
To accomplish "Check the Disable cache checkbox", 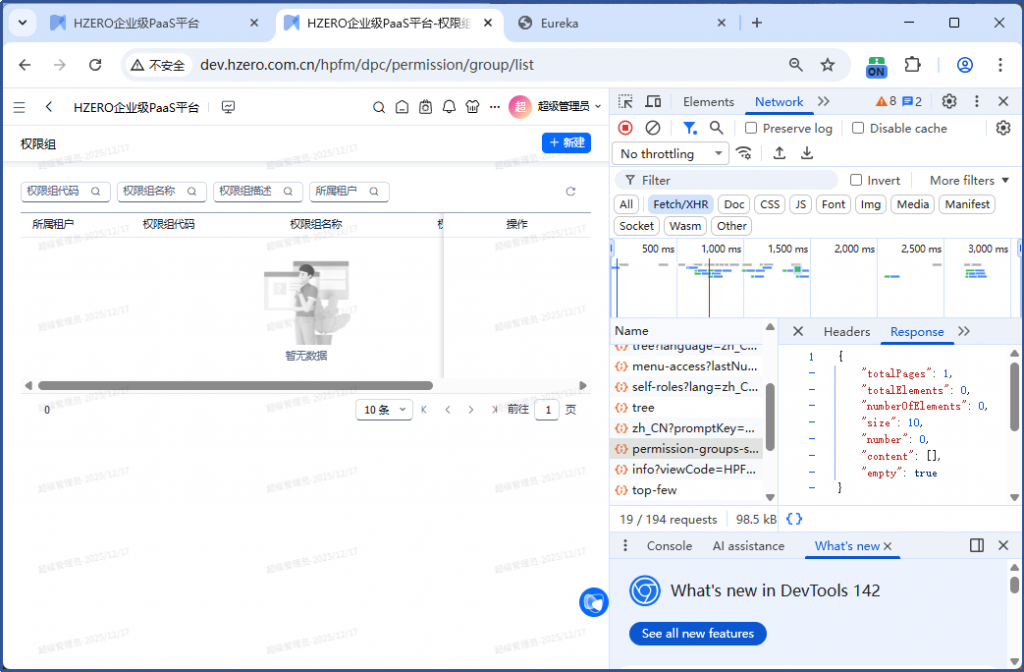I will tap(858, 128).
